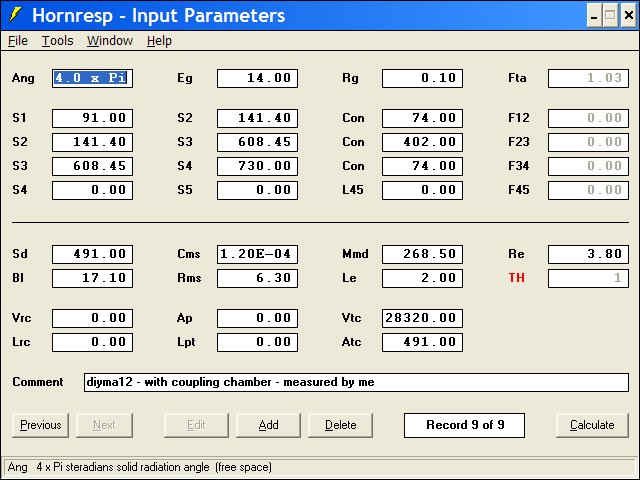The width and height of the screenshot is (640, 480).
Task: Select the Ang field showing 4.0 x Pi
Action: pyautogui.click(x=92, y=78)
